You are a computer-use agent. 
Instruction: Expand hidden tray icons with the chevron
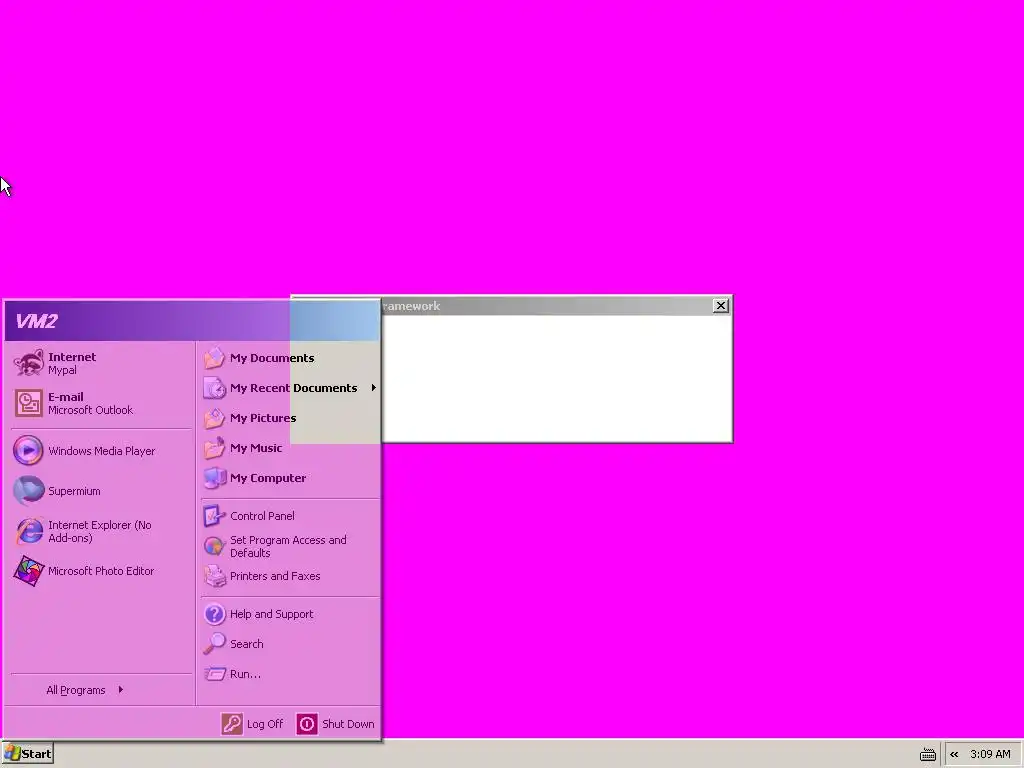pyautogui.click(x=954, y=754)
